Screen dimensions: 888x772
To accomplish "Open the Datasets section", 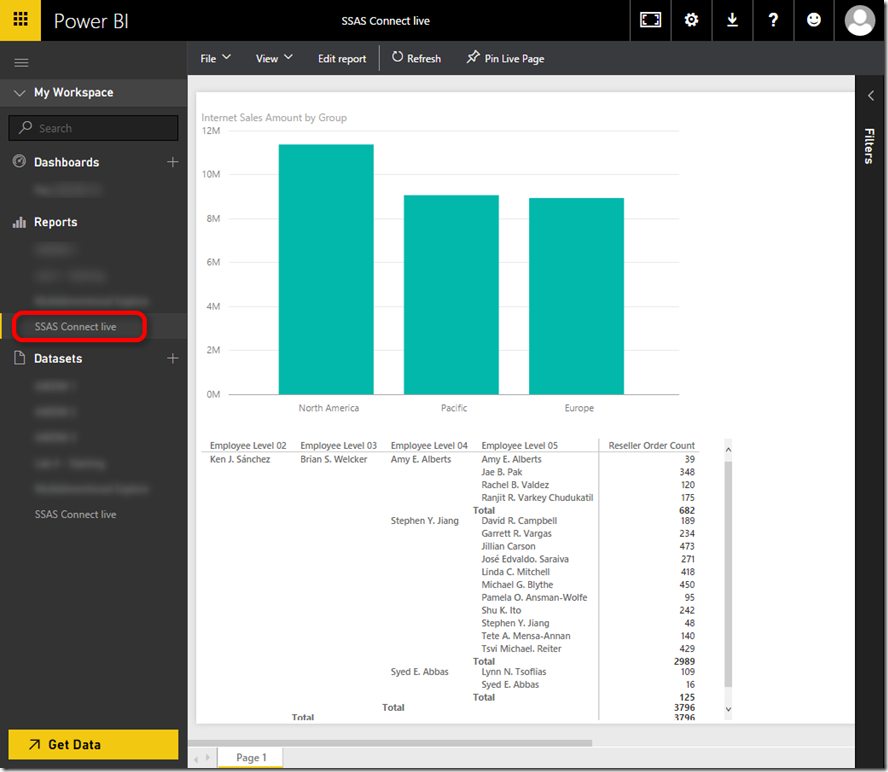I will [x=58, y=359].
